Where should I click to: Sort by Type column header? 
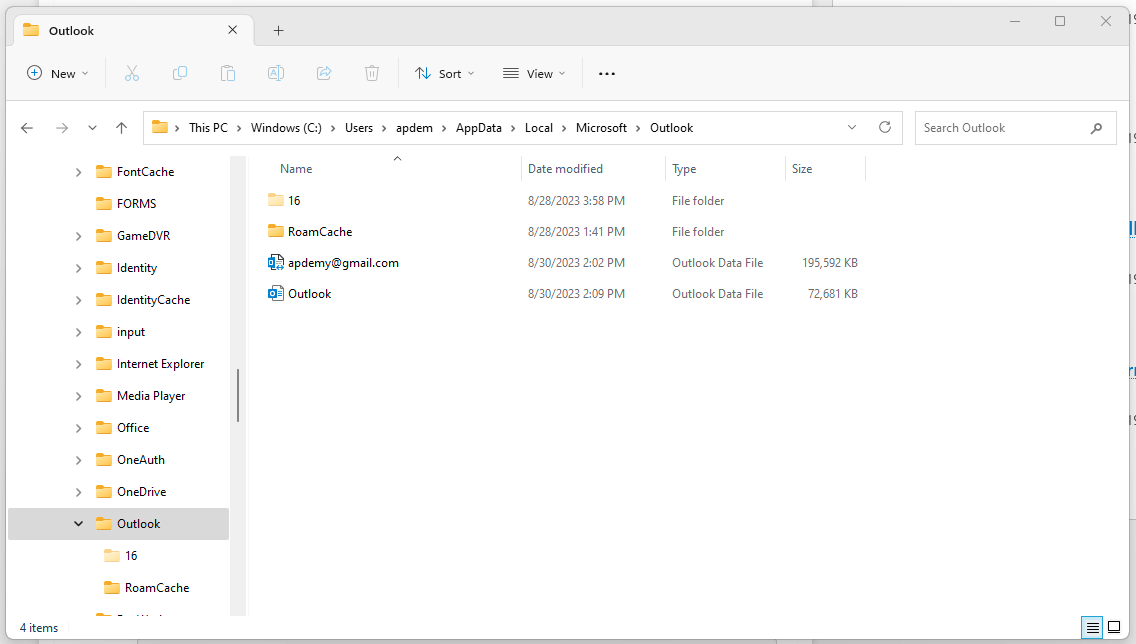[684, 169]
